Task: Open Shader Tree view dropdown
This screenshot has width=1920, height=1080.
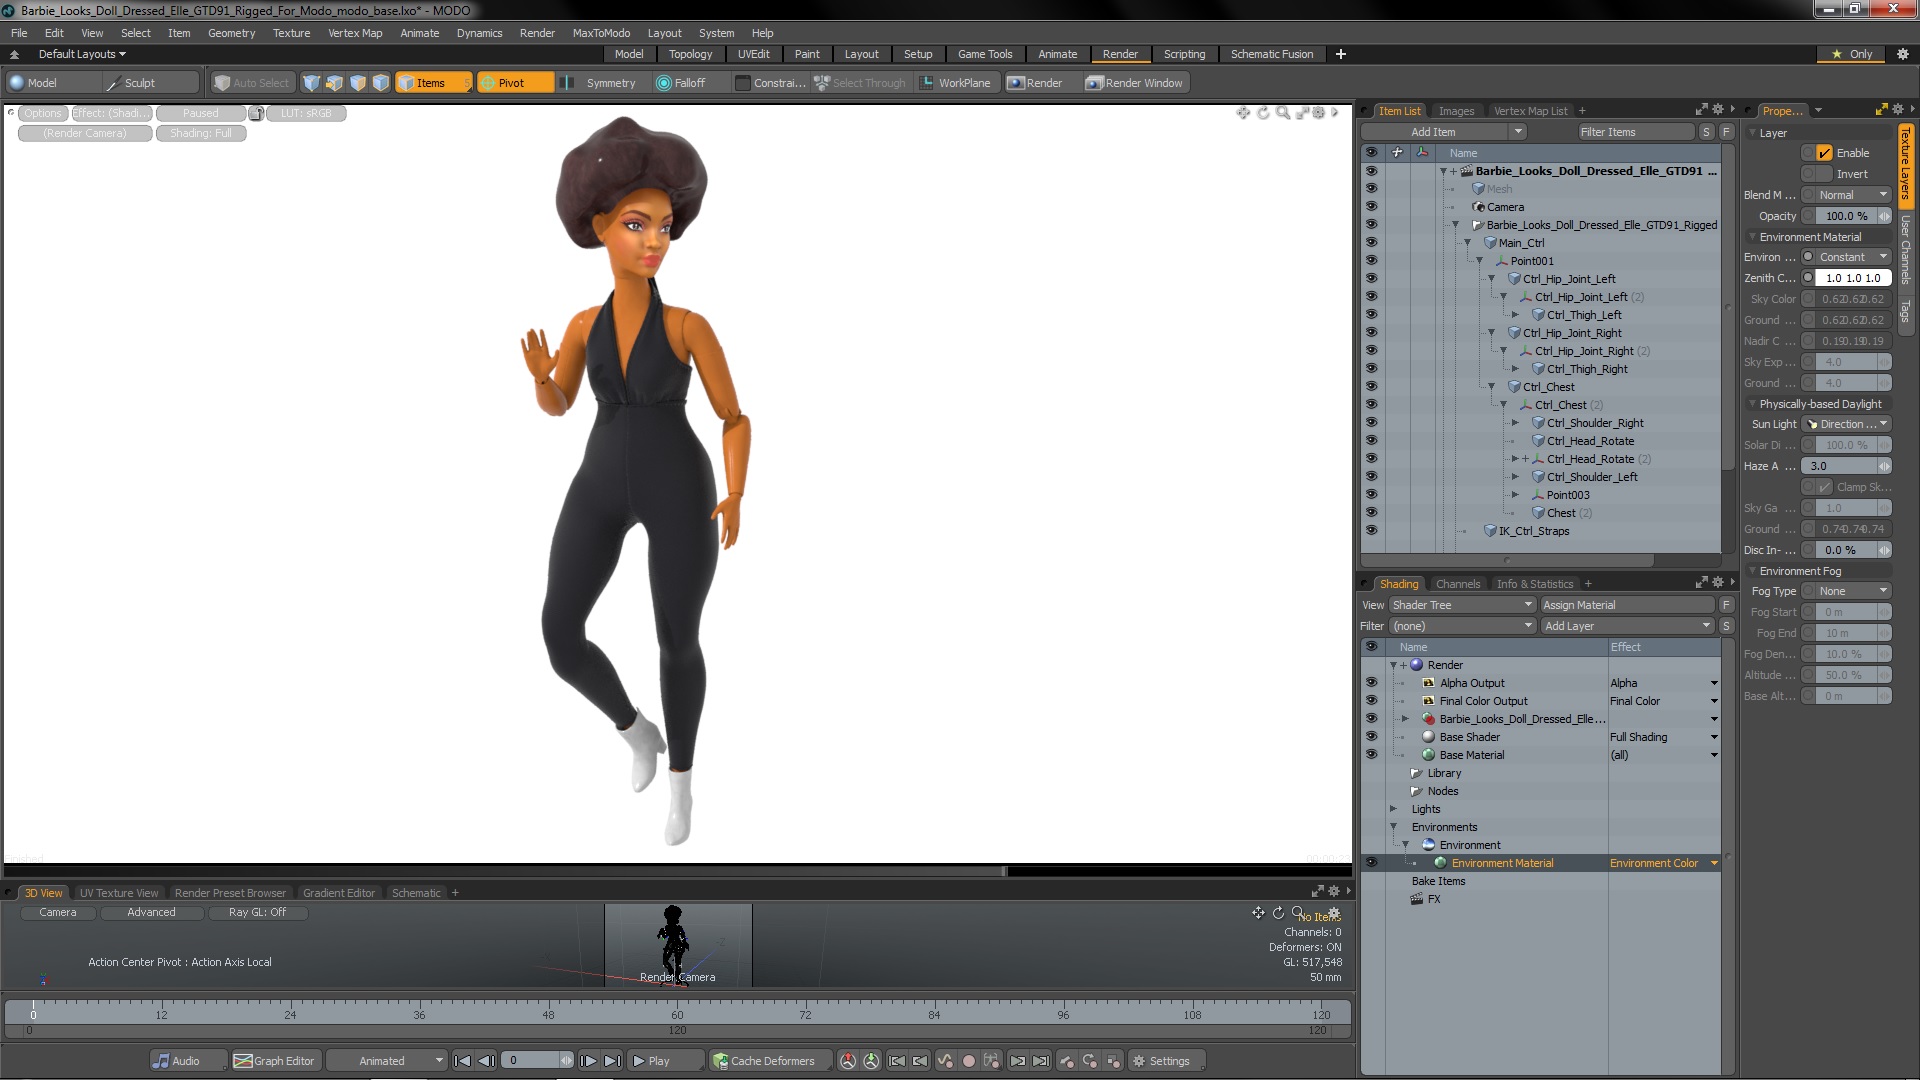Action: click(1462, 605)
